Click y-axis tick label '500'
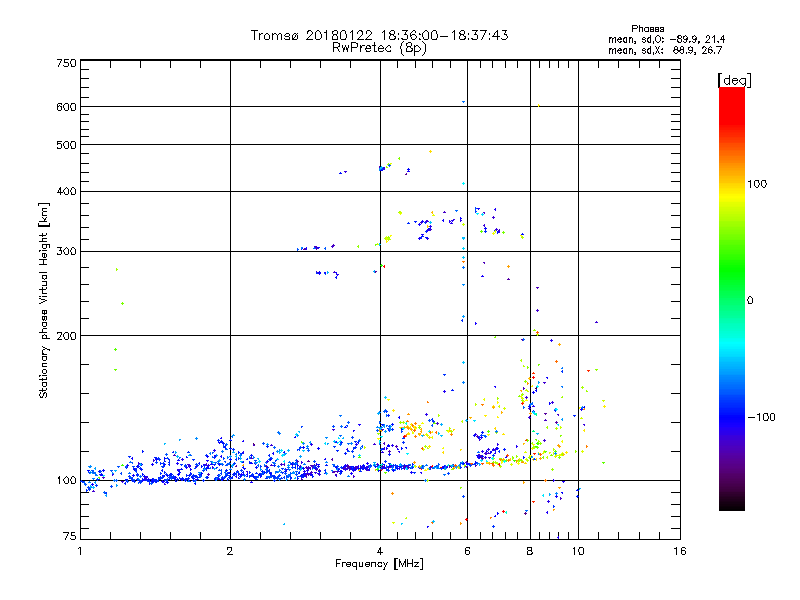The width and height of the screenshot is (800, 600). click(x=66, y=145)
